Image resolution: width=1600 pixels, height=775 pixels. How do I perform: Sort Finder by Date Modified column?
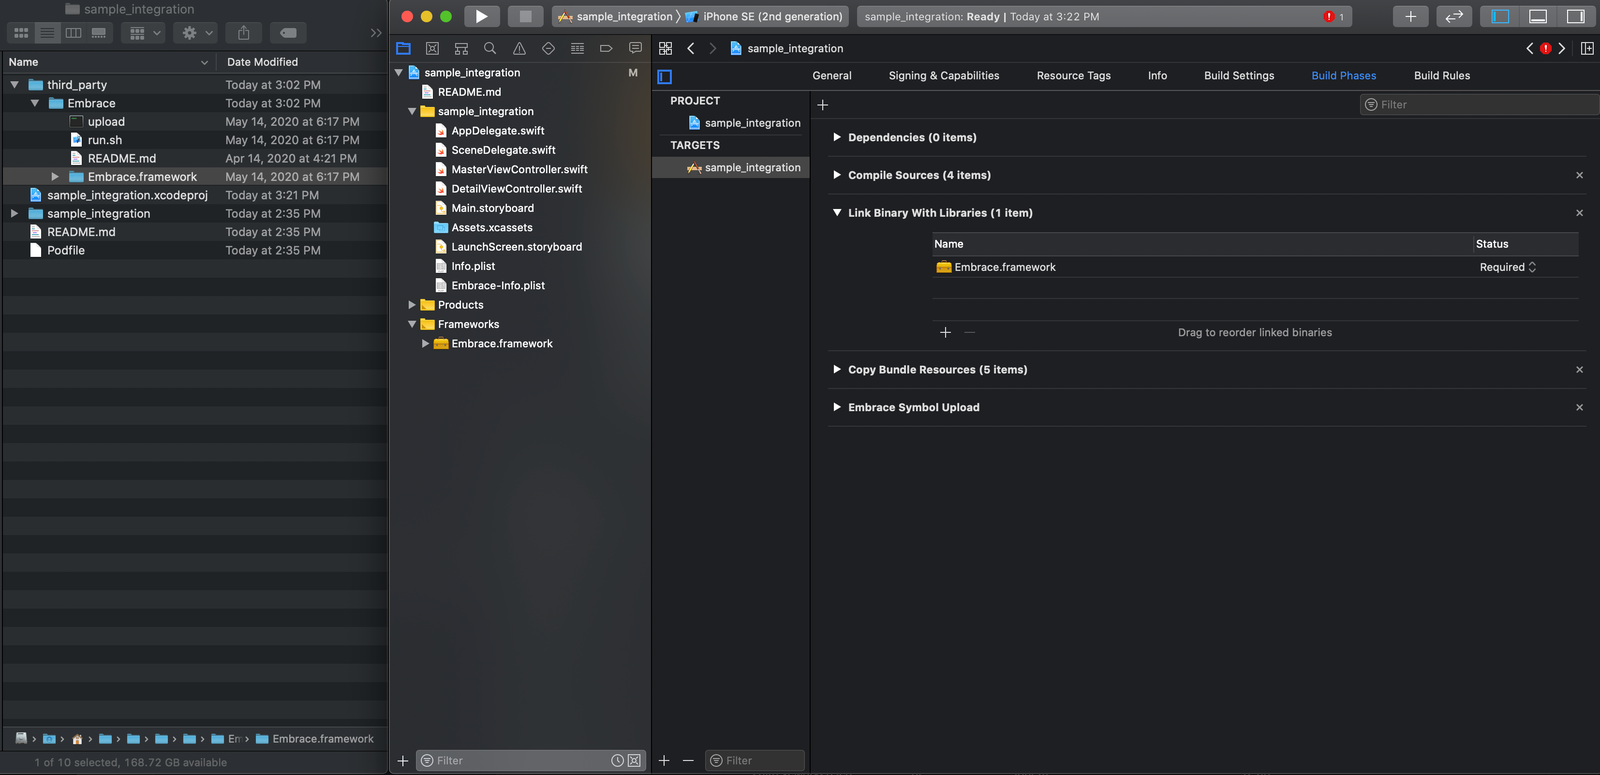click(x=262, y=62)
